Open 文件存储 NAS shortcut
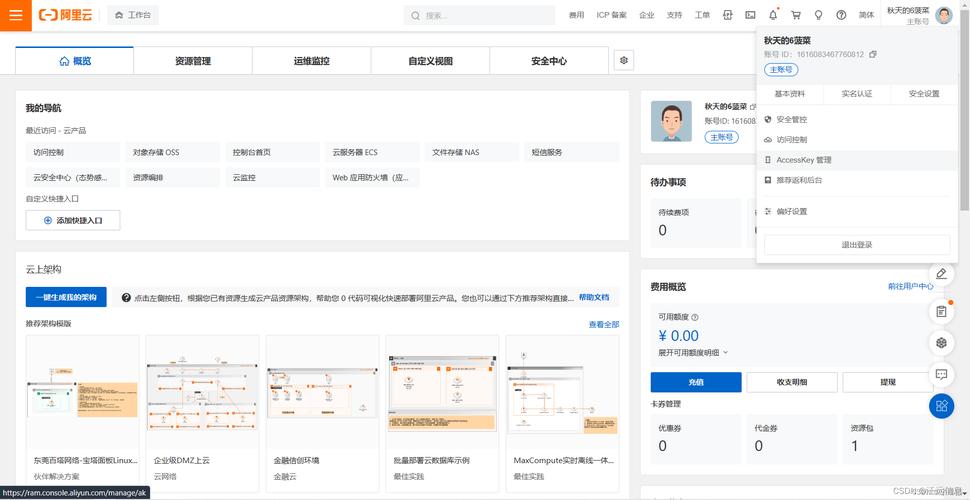The width and height of the screenshot is (970, 500). coord(472,152)
